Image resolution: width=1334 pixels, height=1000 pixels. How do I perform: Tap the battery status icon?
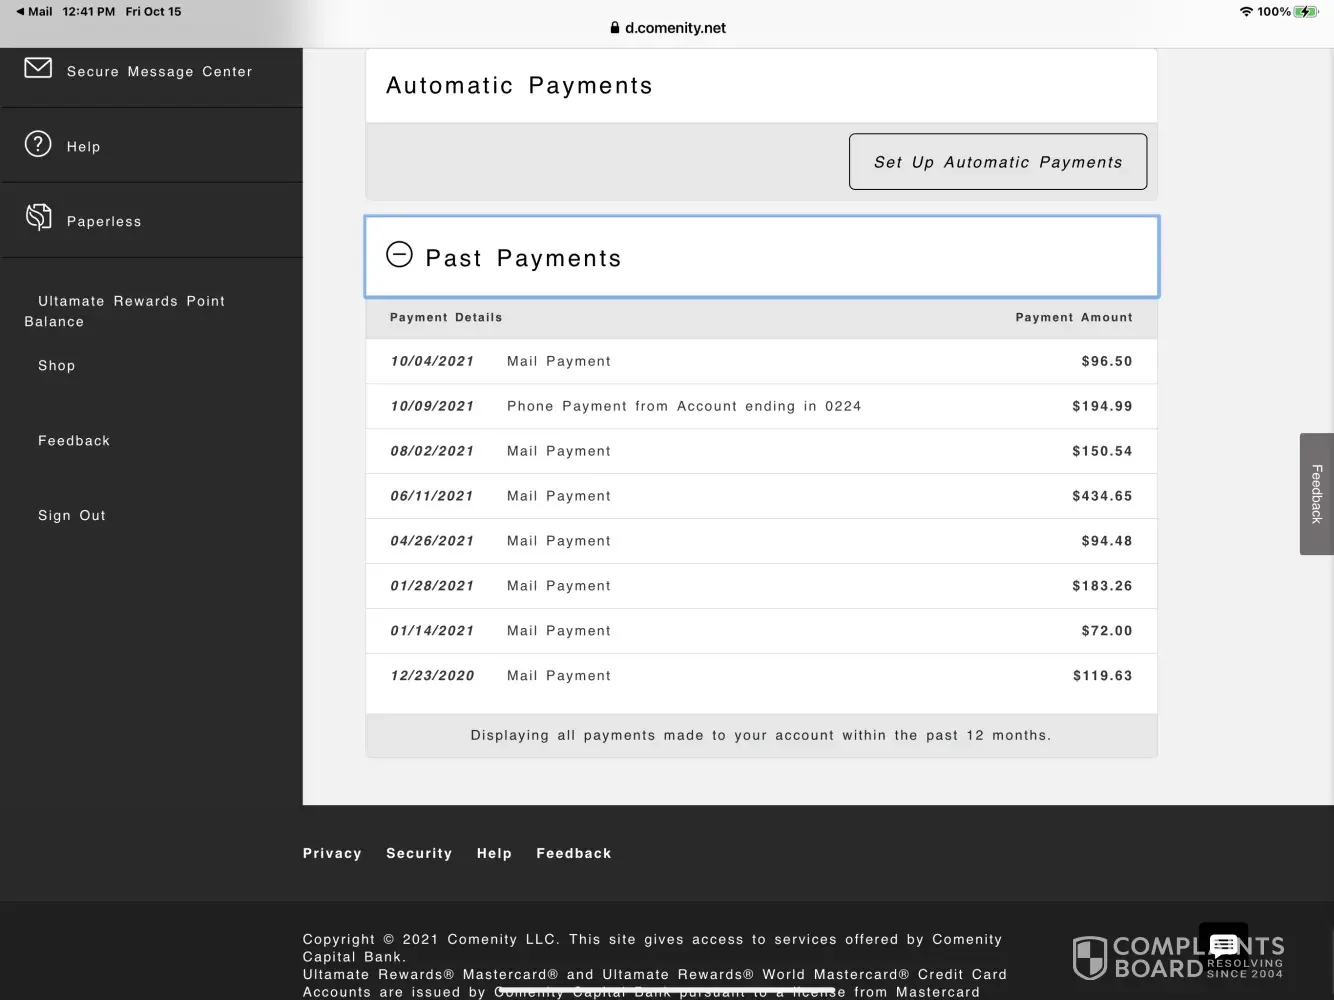click(1306, 12)
